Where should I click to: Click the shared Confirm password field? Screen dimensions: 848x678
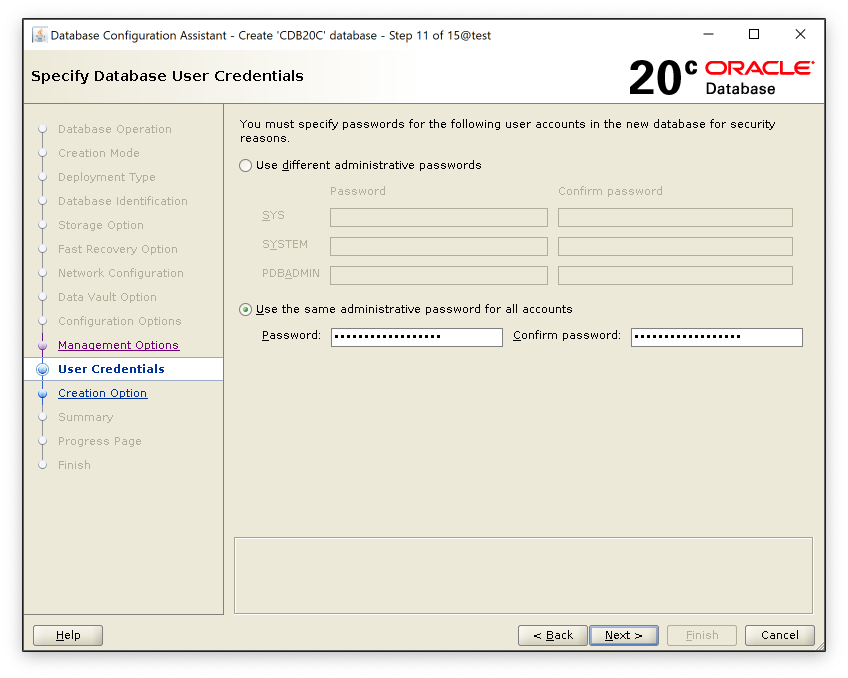[717, 337]
